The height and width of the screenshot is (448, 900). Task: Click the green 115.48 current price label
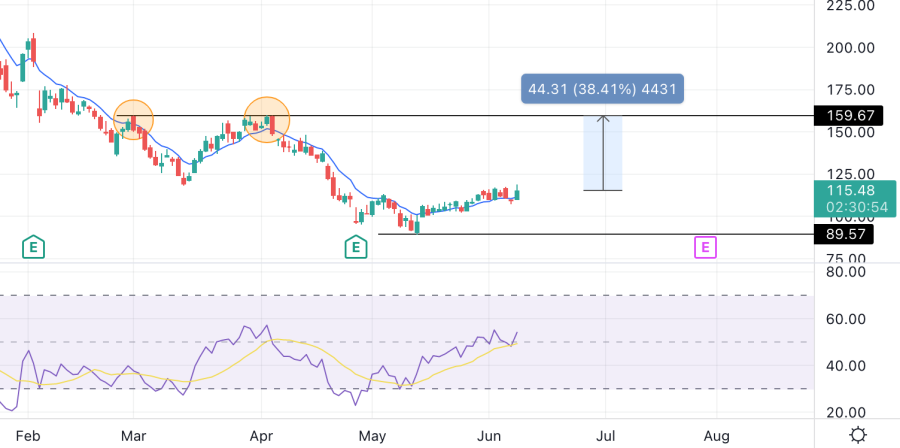pyautogui.click(x=845, y=190)
